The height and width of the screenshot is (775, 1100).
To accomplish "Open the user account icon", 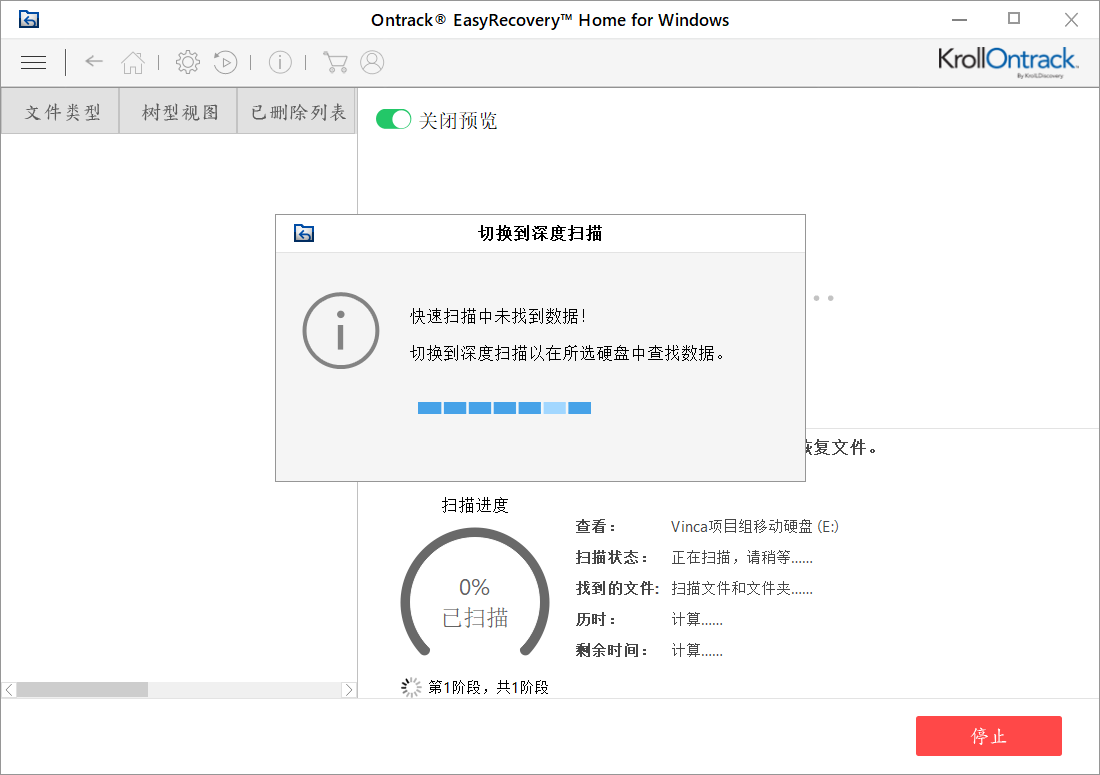I will coord(372,62).
